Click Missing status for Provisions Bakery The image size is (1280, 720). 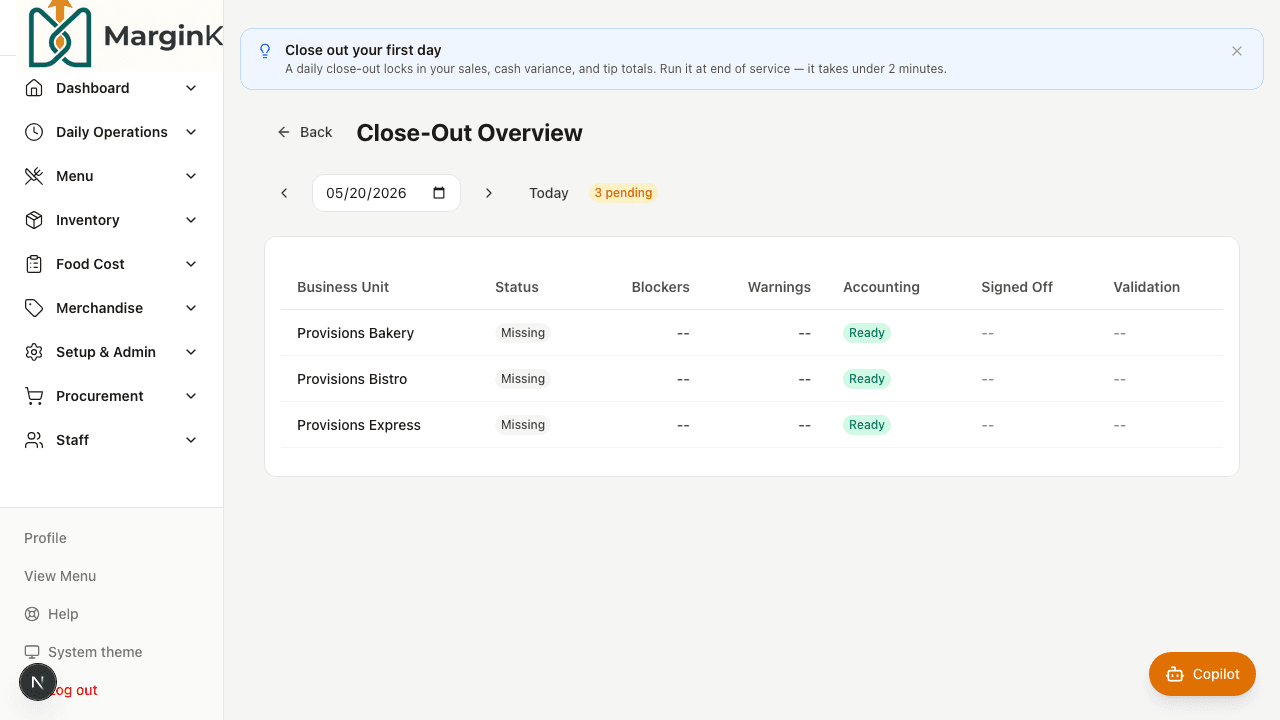tap(523, 333)
